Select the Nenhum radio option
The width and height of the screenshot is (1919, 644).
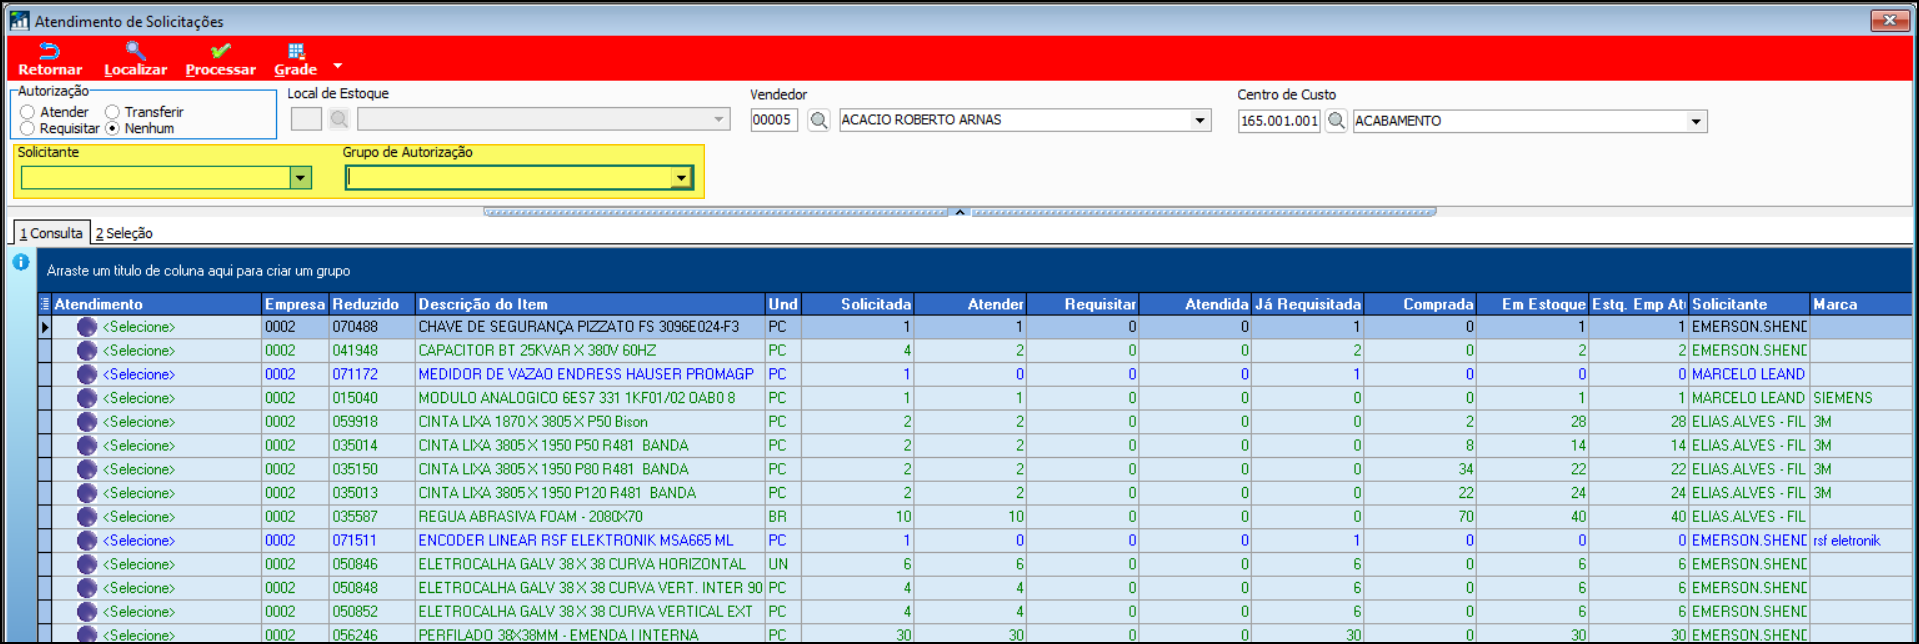pos(112,128)
